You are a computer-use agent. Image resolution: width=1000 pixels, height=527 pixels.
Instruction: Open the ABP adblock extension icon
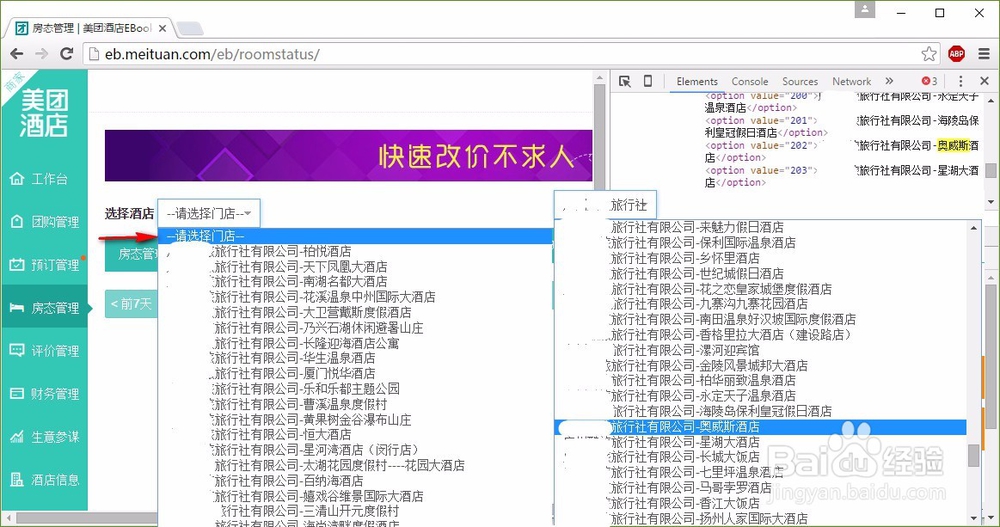point(956,54)
